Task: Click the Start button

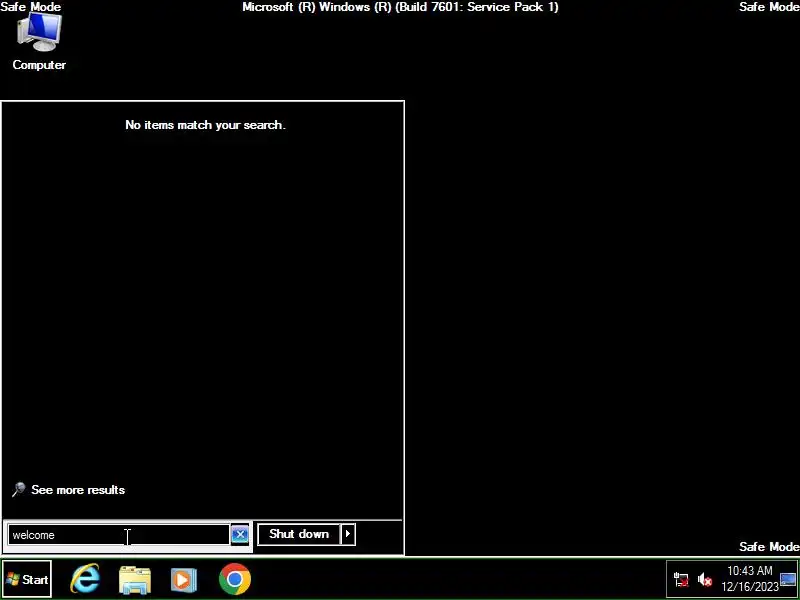Action: point(27,579)
